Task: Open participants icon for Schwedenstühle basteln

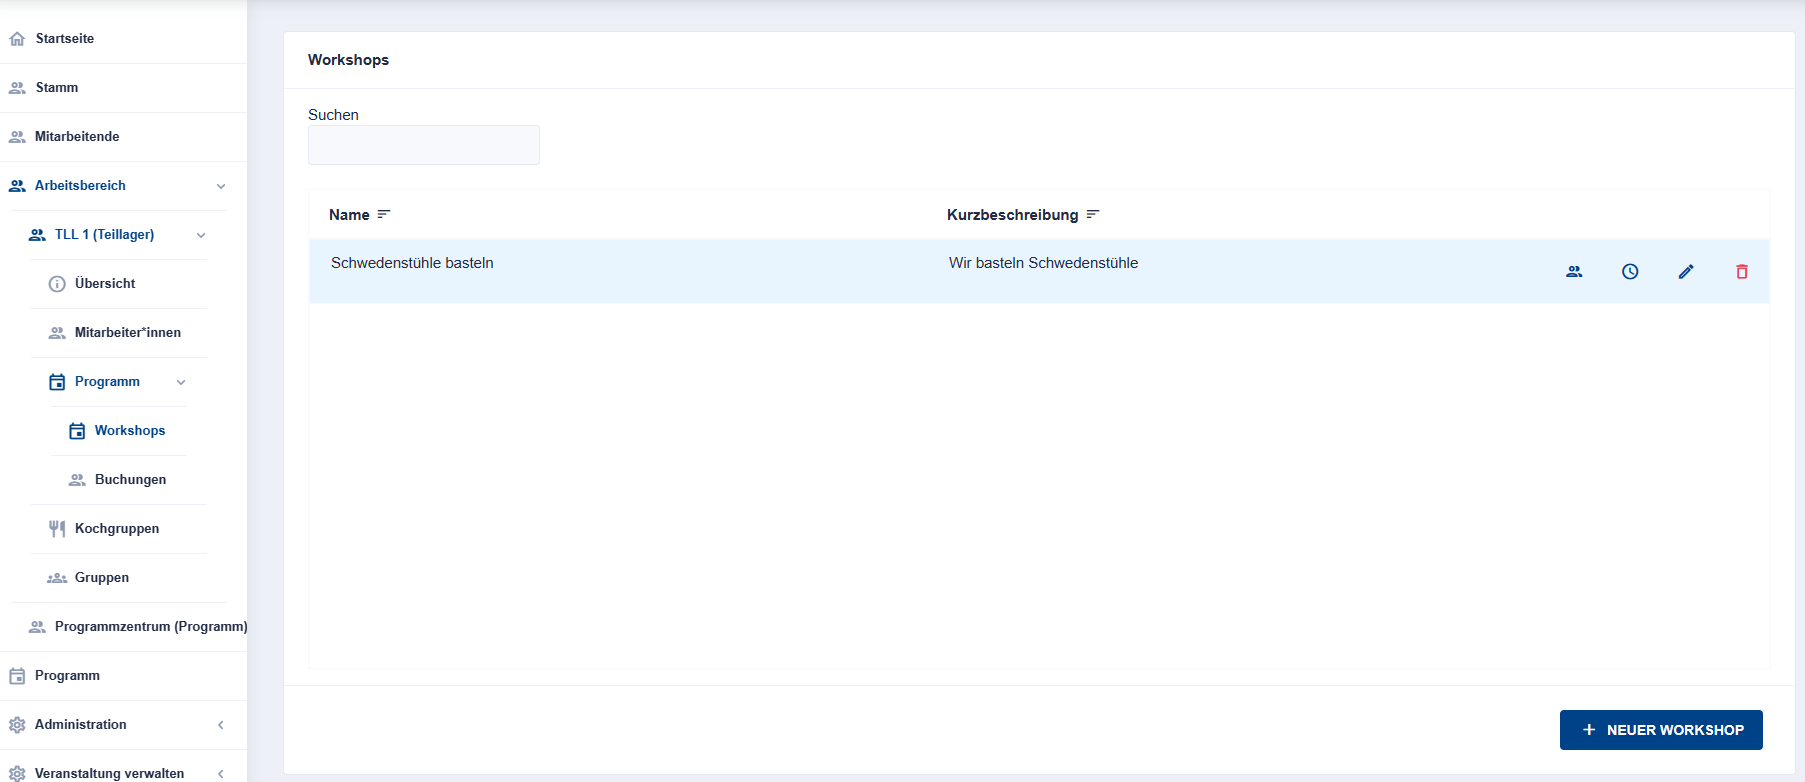Action: (1574, 271)
